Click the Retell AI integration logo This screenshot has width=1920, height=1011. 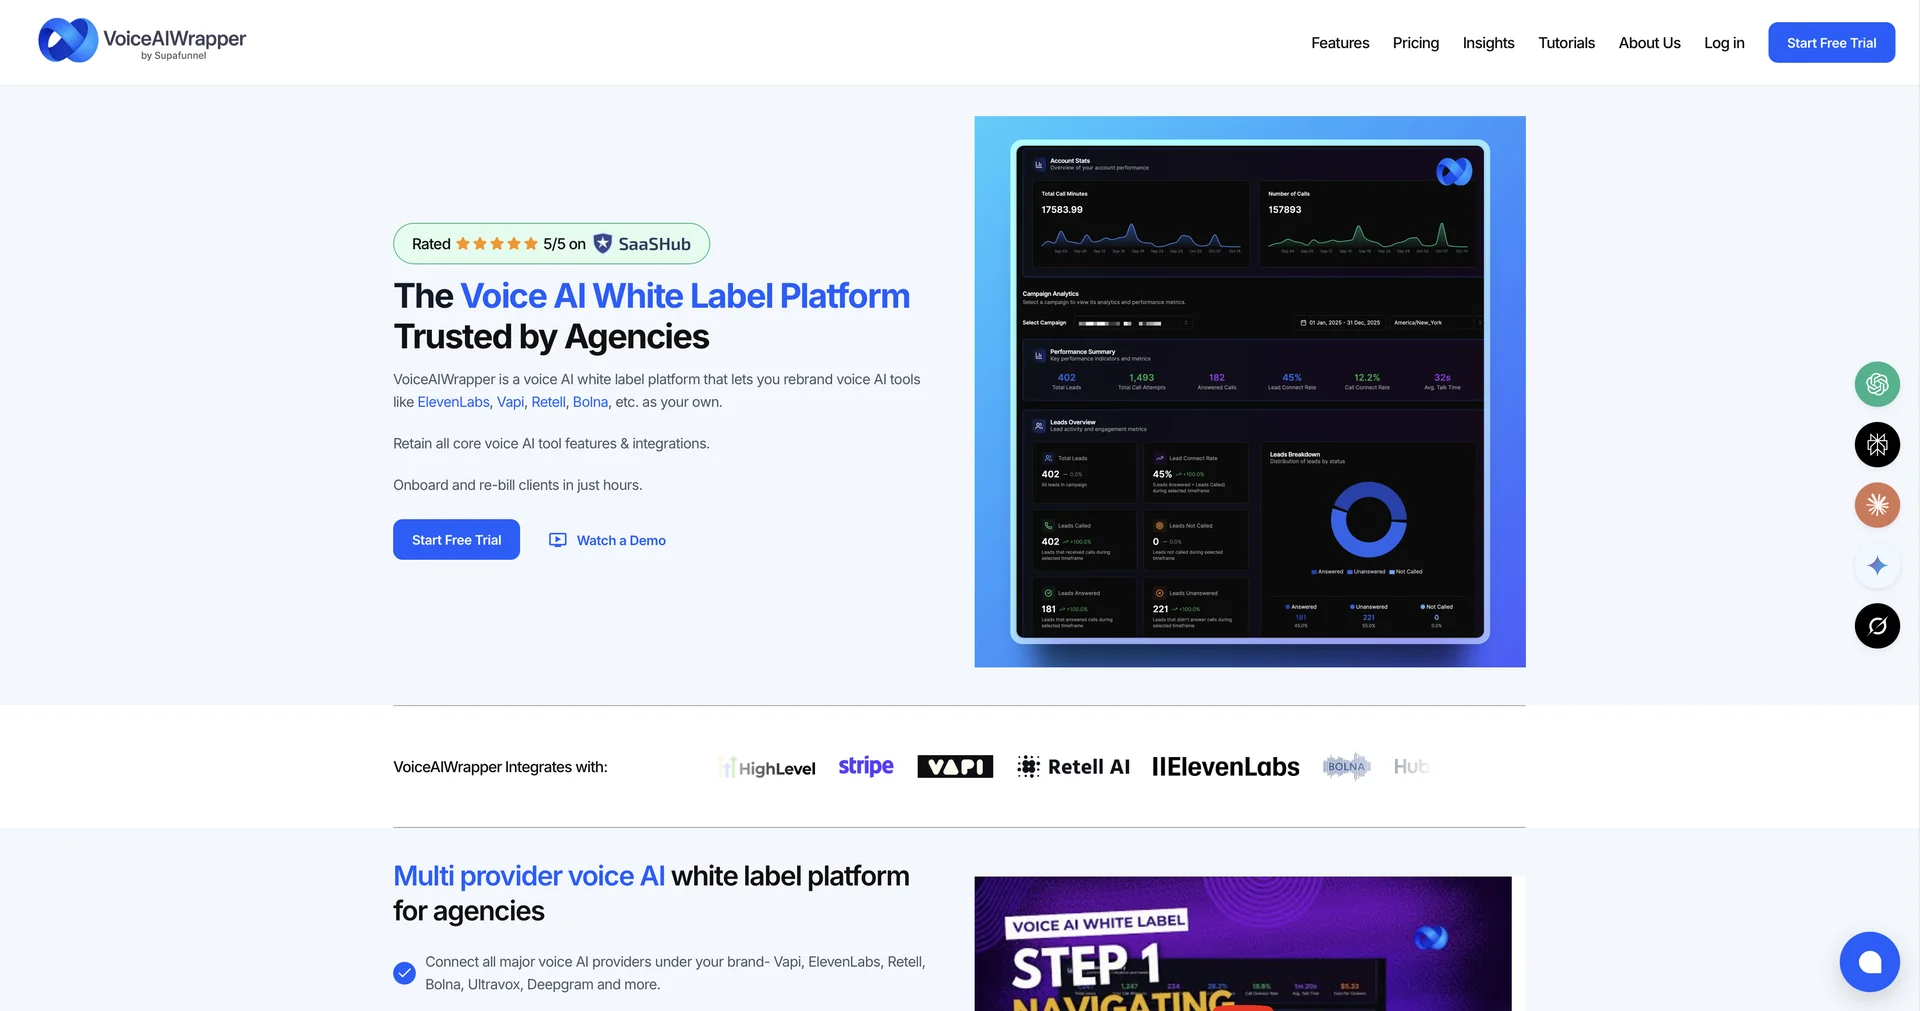click(1072, 766)
